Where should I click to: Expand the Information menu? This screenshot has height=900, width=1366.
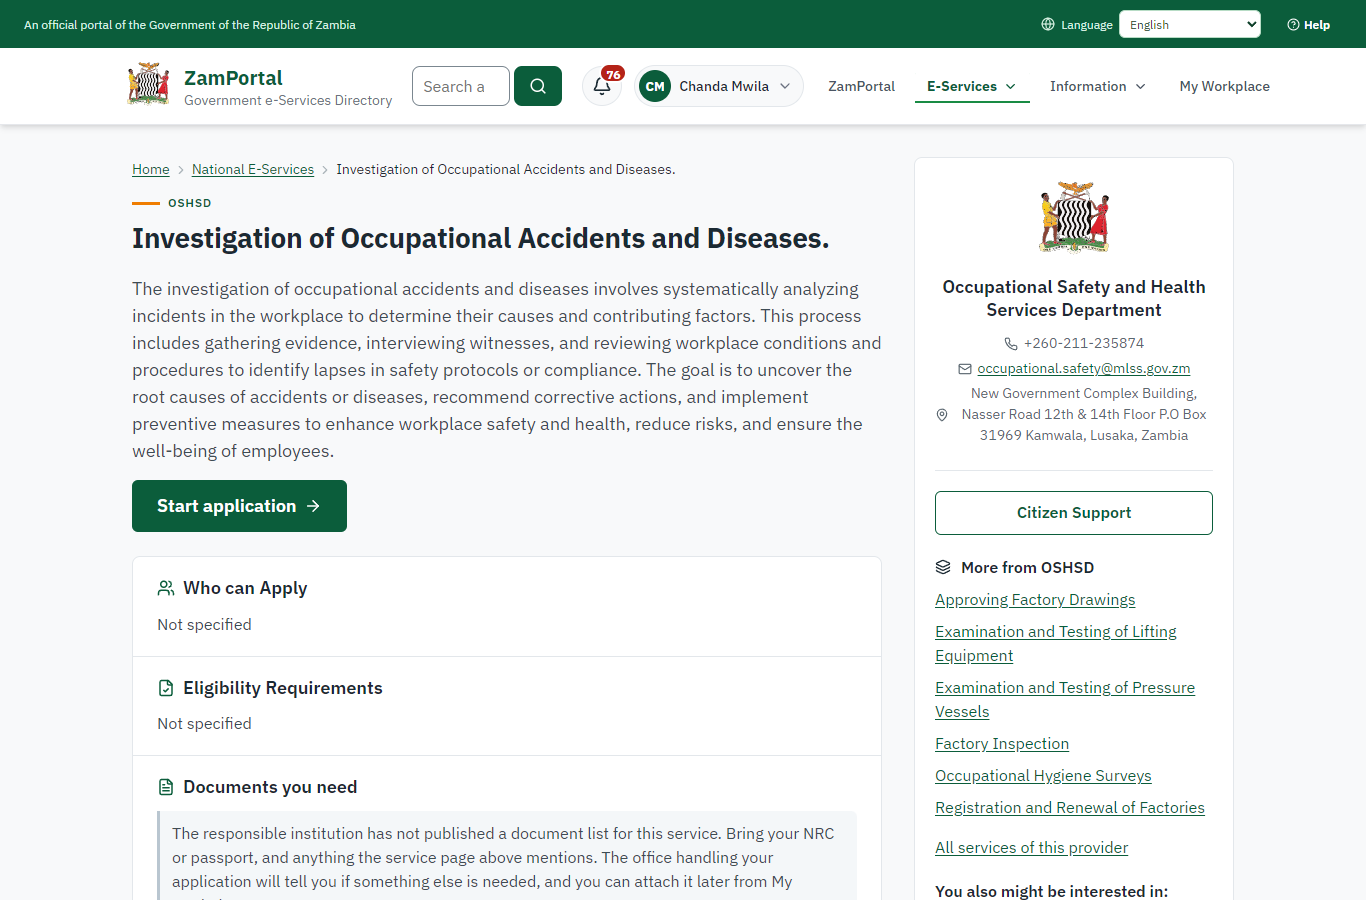[1098, 86]
